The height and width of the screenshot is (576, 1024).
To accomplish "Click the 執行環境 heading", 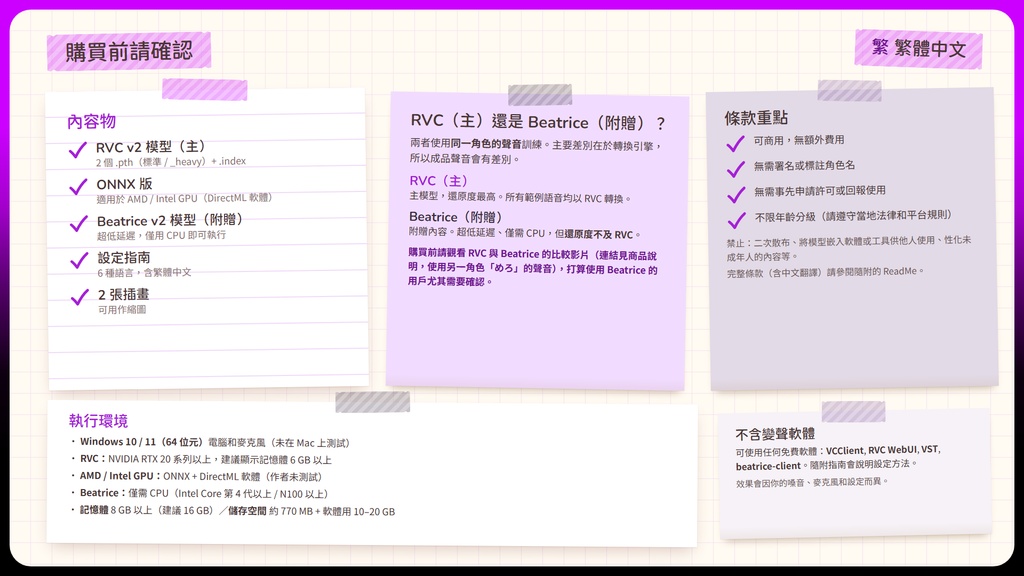I will pos(99,421).
